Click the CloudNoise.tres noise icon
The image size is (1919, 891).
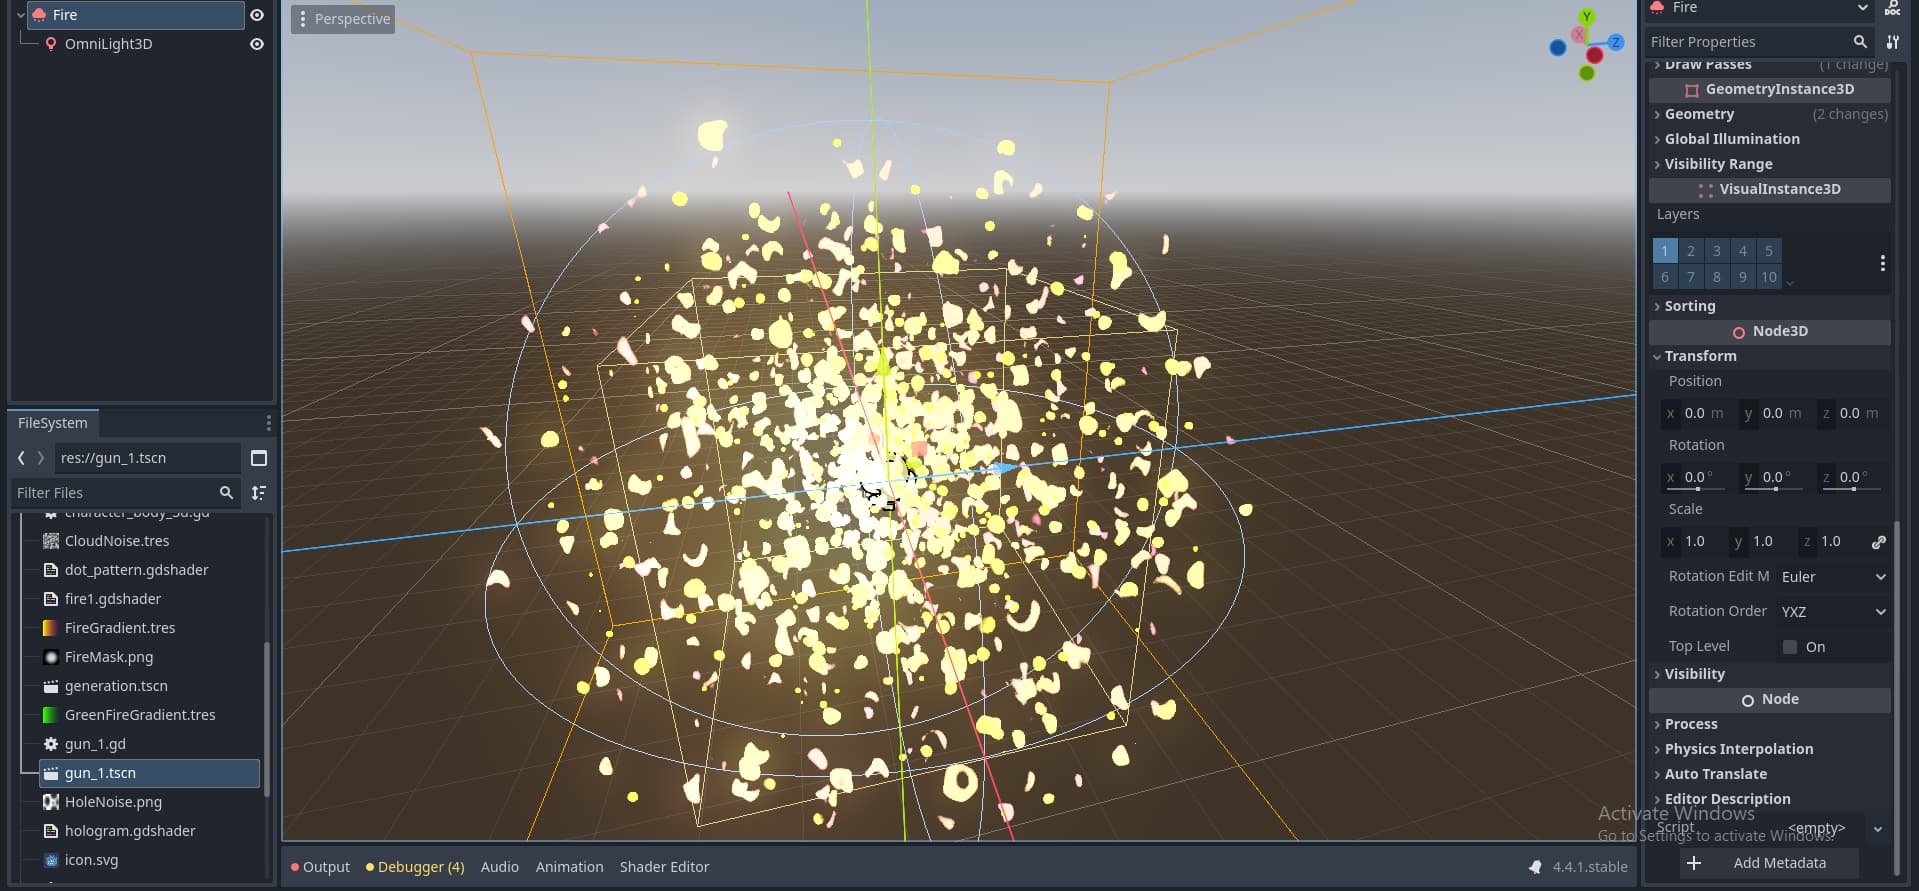coord(51,541)
